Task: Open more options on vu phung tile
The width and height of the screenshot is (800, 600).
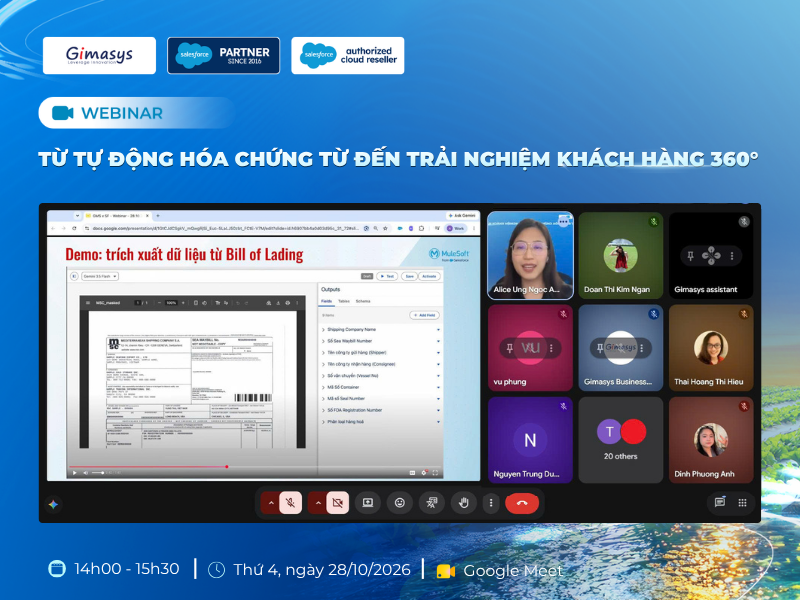Action: coord(552,348)
